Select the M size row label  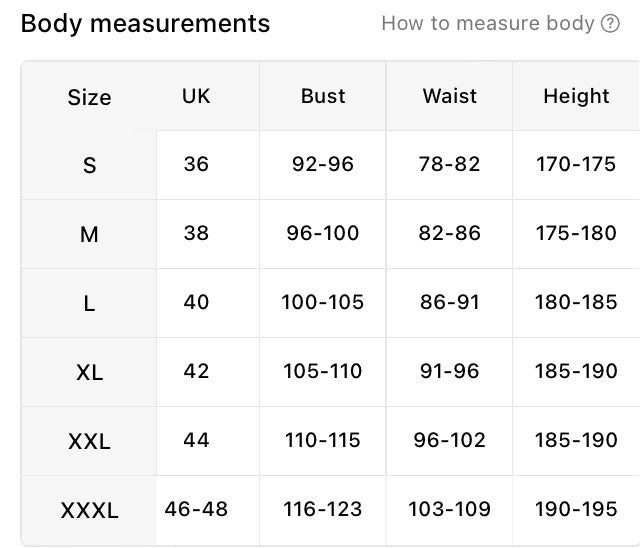89,234
